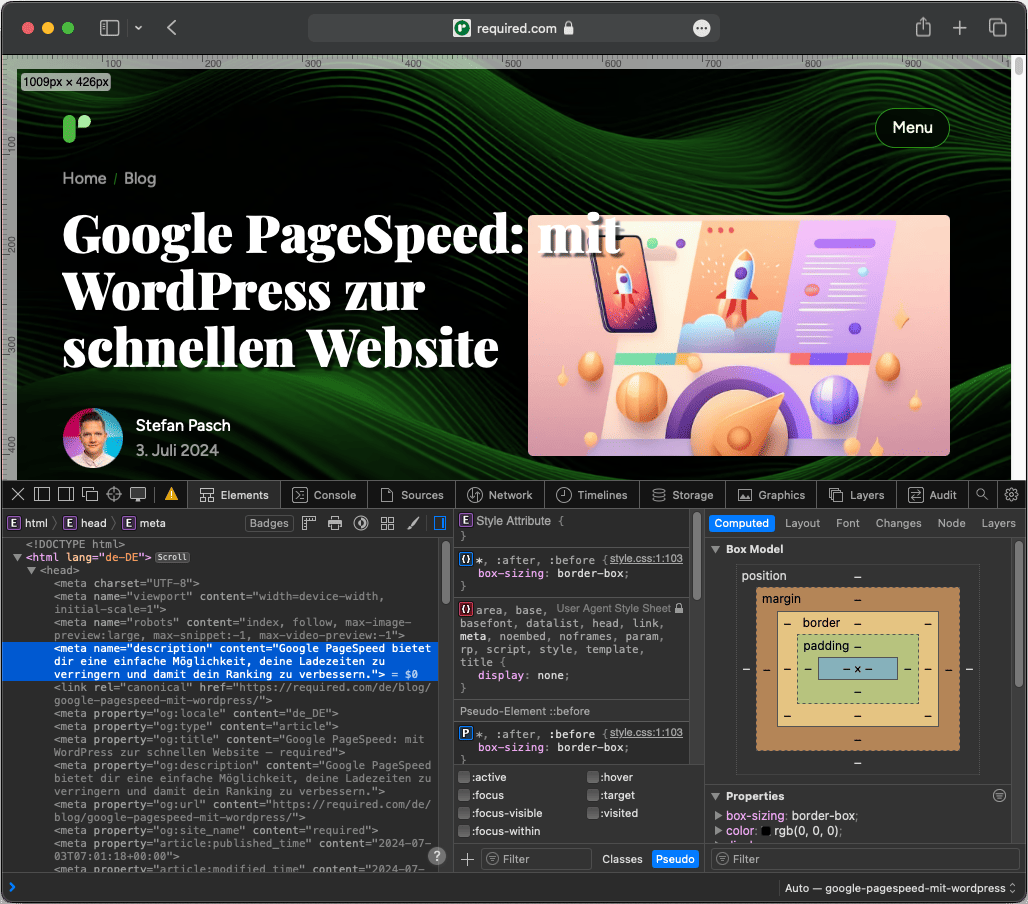Click the Badges button
1028x904 pixels.
pyautogui.click(x=267, y=522)
